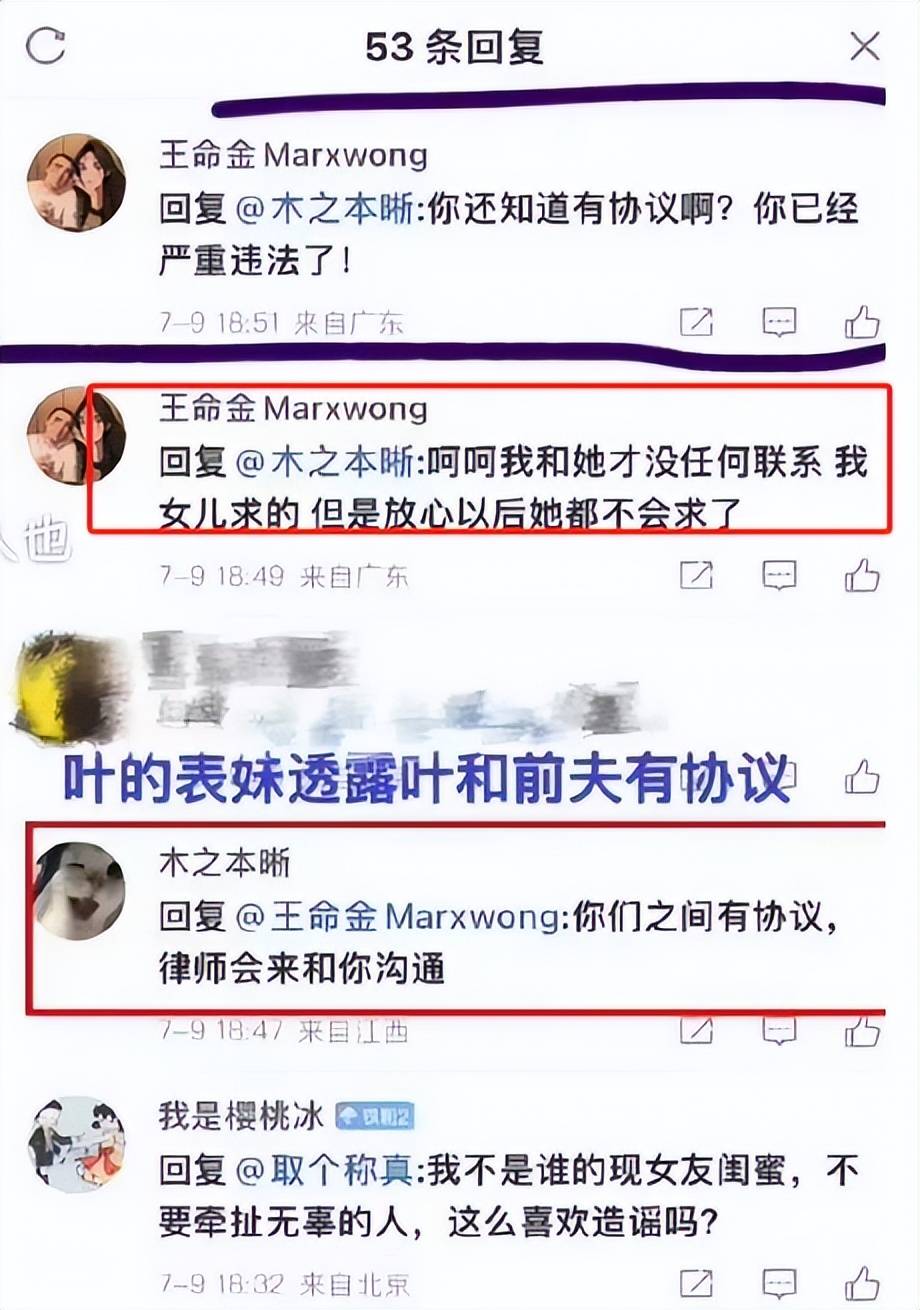The height and width of the screenshot is (1310, 920).
Task: Close the 53 replies panel
Action: point(864,46)
